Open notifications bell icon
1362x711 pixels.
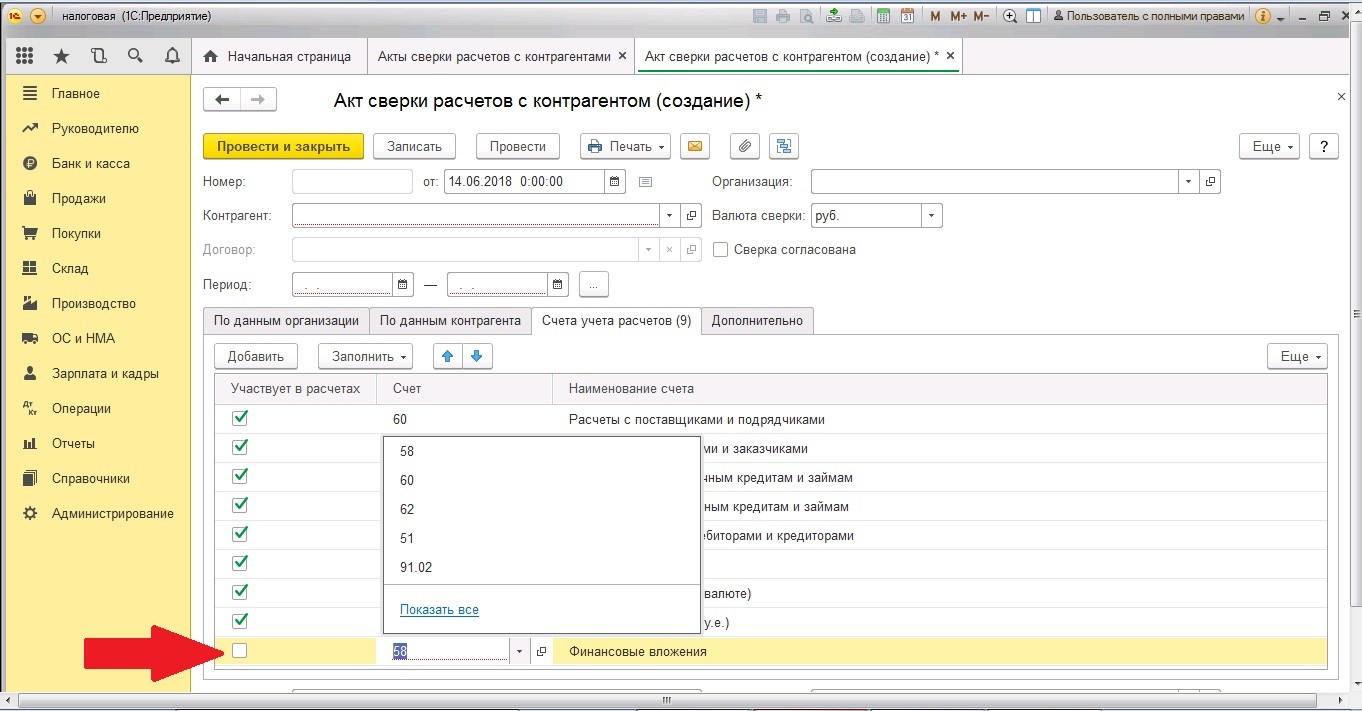click(x=172, y=56)
